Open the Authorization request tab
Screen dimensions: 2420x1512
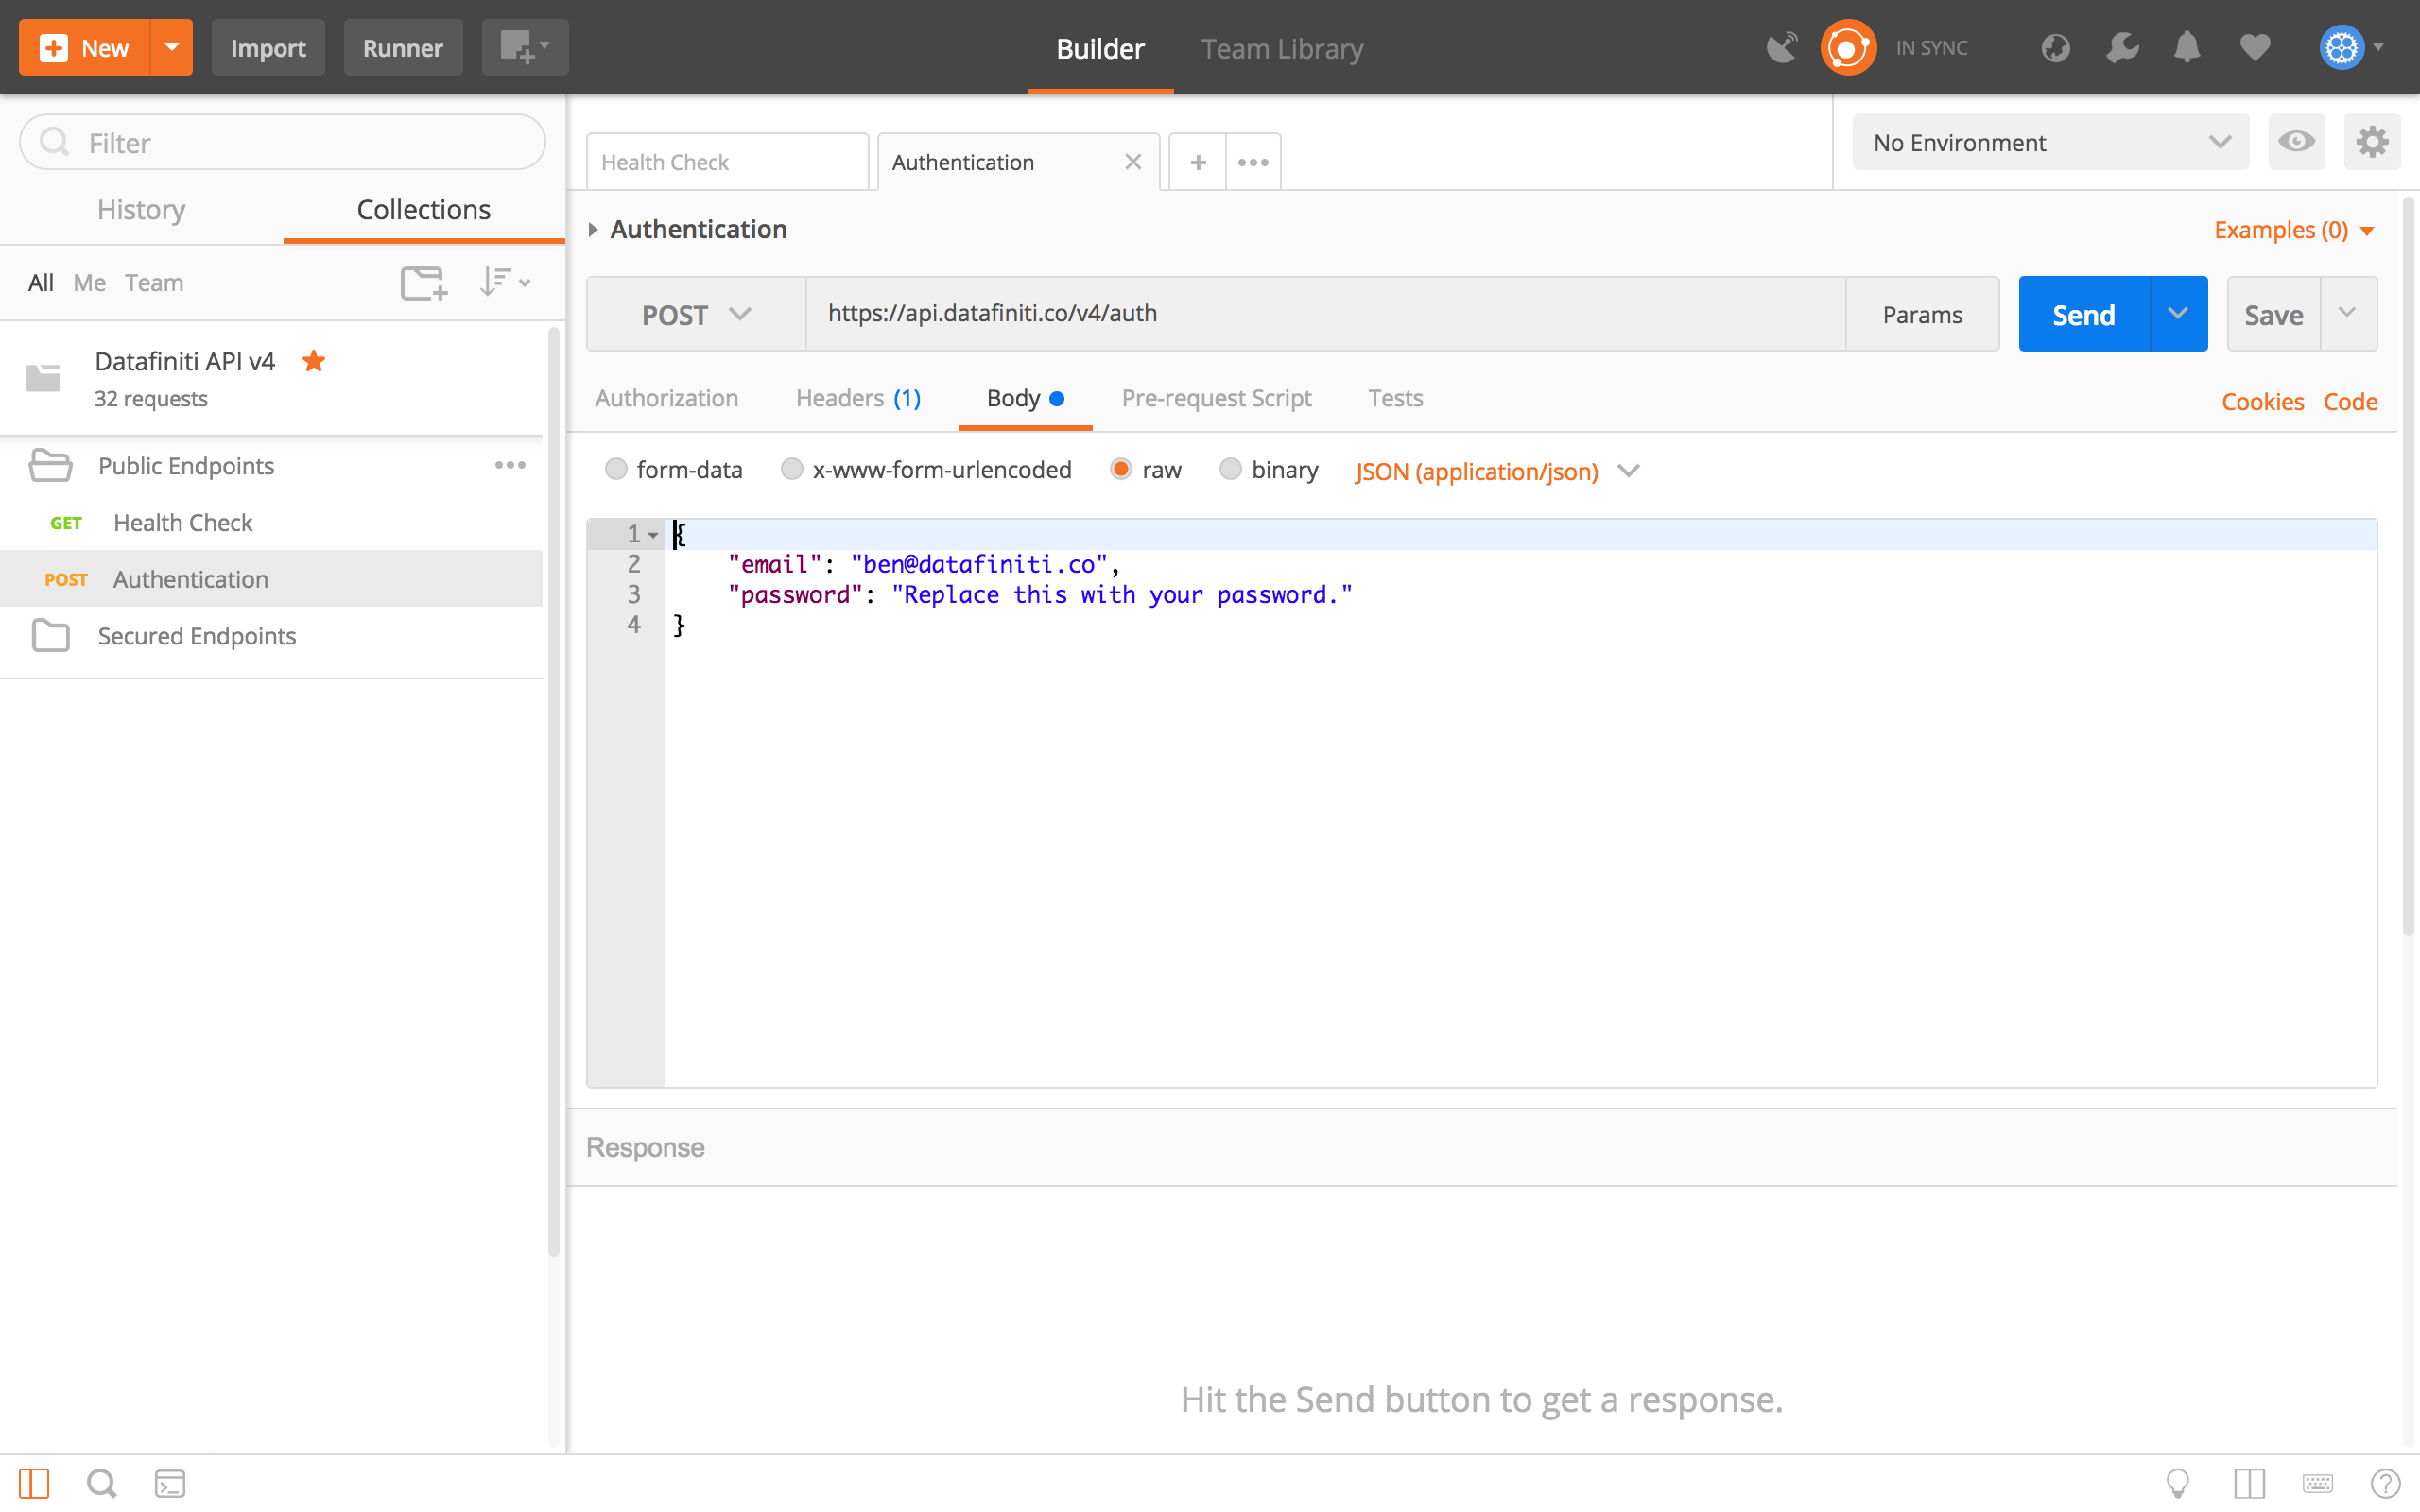(667, 398)
